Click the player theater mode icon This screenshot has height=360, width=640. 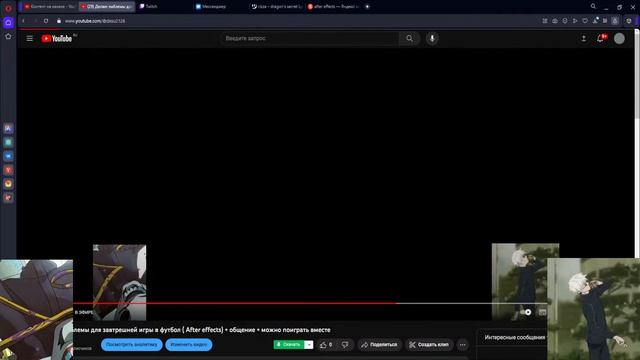click(542, 312)
